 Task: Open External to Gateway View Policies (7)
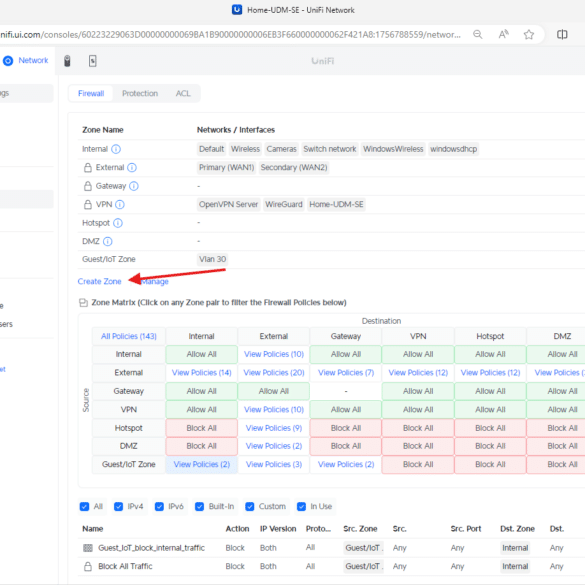click(x=346, y=373)
